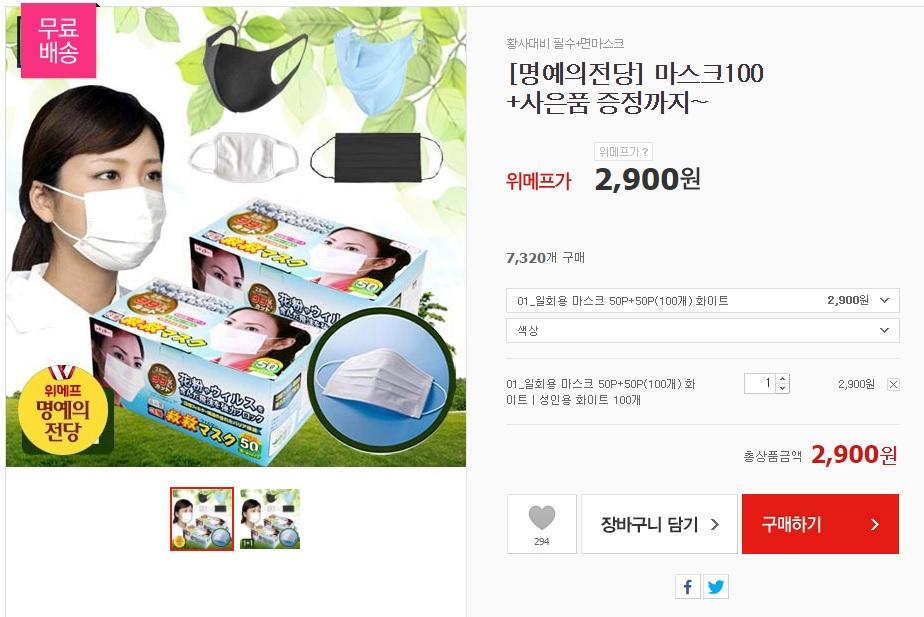Select the first product thumbnail
The width and height of the screenshot is (924, 617).
(x=202, y=519)
